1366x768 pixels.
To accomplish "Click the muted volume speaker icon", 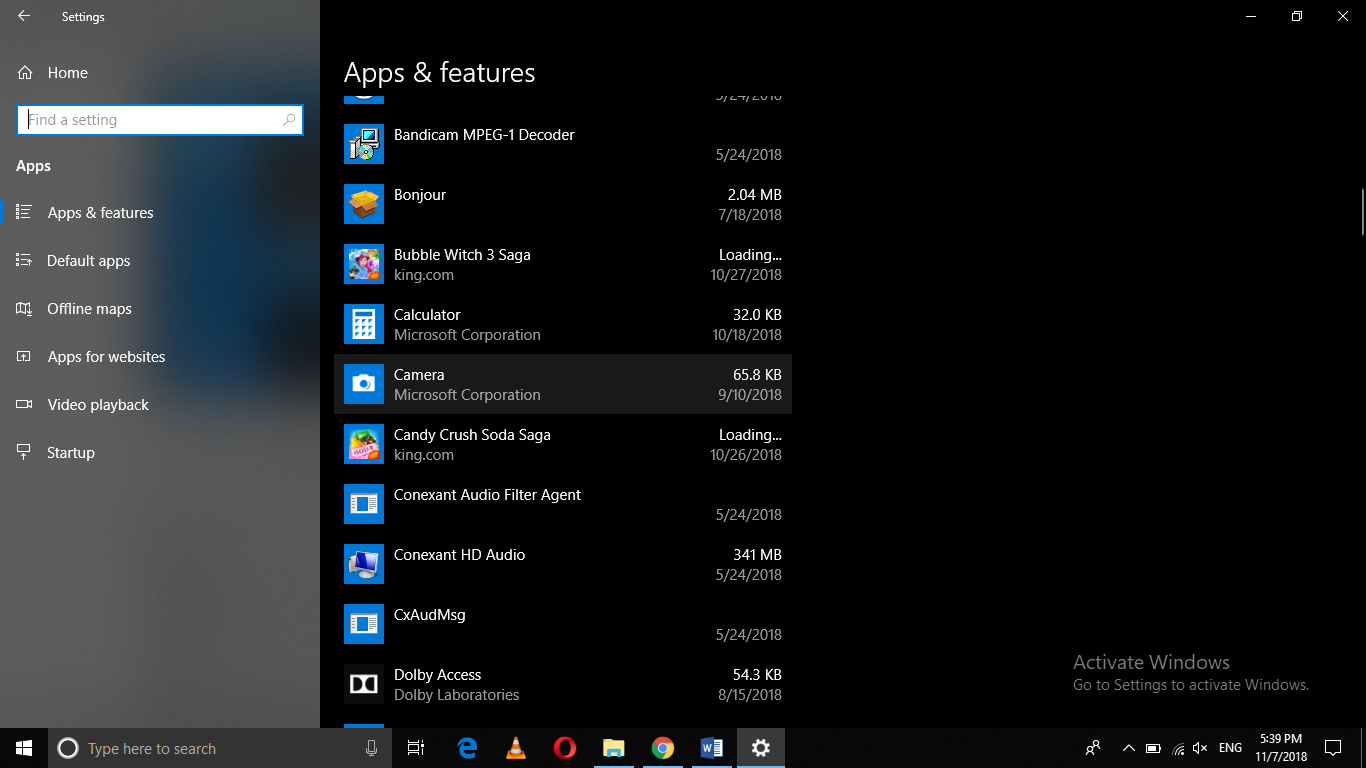I will click(1201, 748).
